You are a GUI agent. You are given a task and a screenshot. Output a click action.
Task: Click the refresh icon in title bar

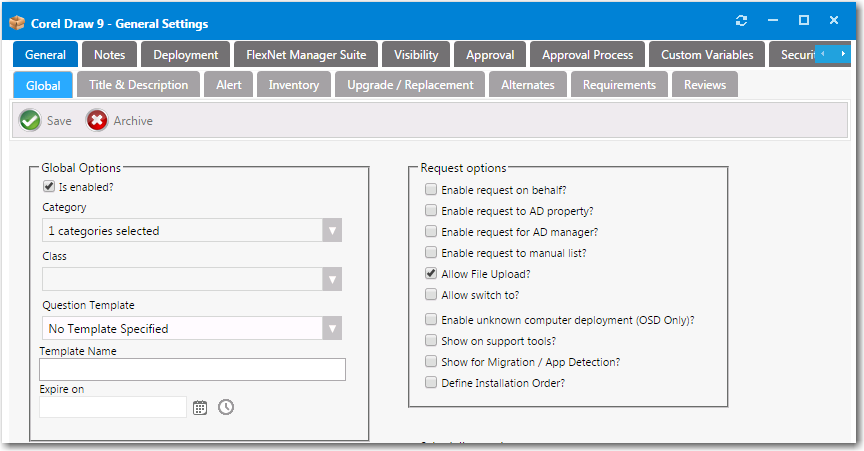point(741,20)
